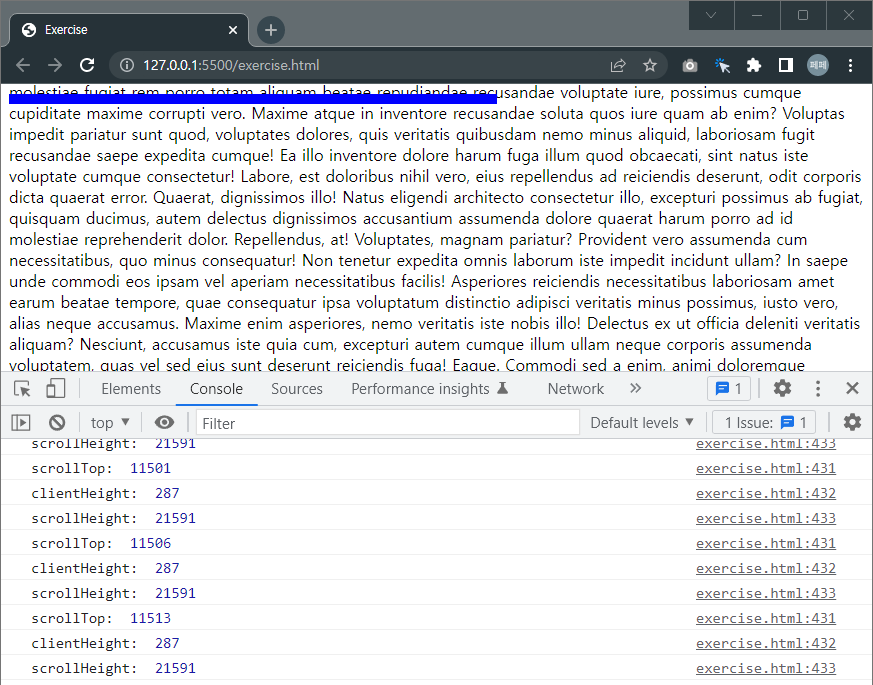Switch to Elements panel
The image size is (873, 685).
point(131,389)
